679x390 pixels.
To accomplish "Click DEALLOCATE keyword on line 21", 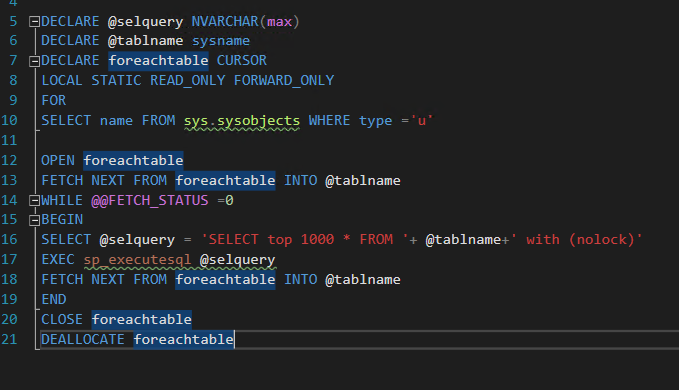I will pyautogui.click(x=83, y=339).
